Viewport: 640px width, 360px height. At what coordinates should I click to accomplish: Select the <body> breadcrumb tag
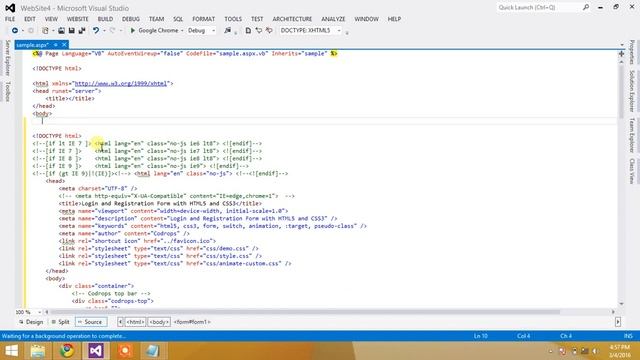[159, 322]
